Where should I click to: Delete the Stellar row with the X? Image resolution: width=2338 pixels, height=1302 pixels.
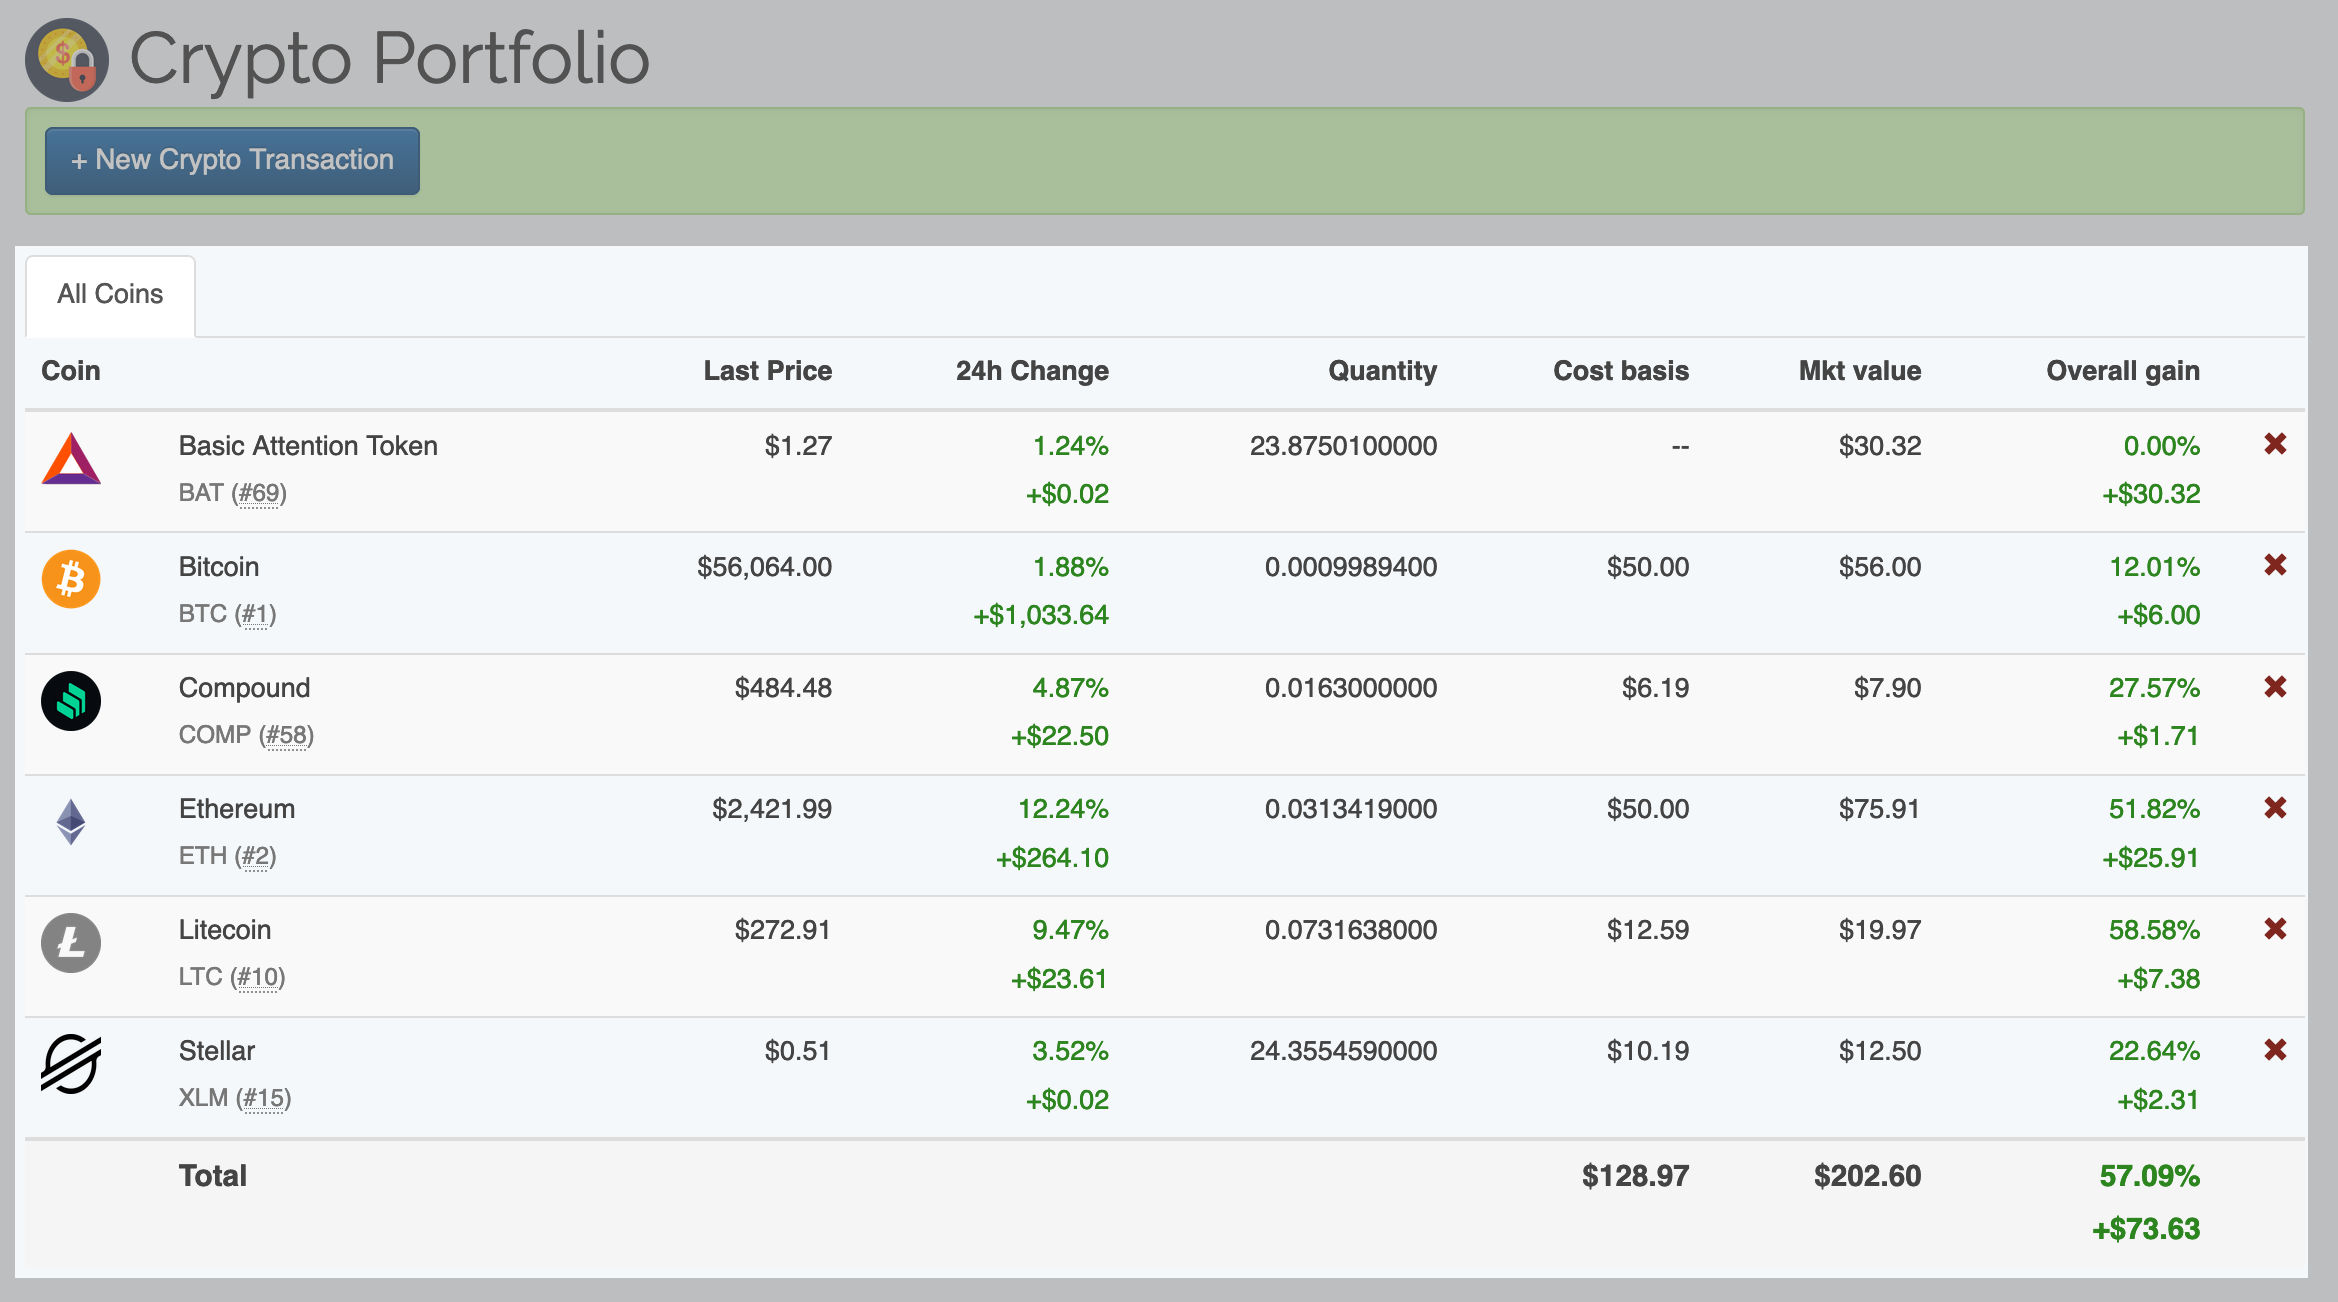2276,1050
